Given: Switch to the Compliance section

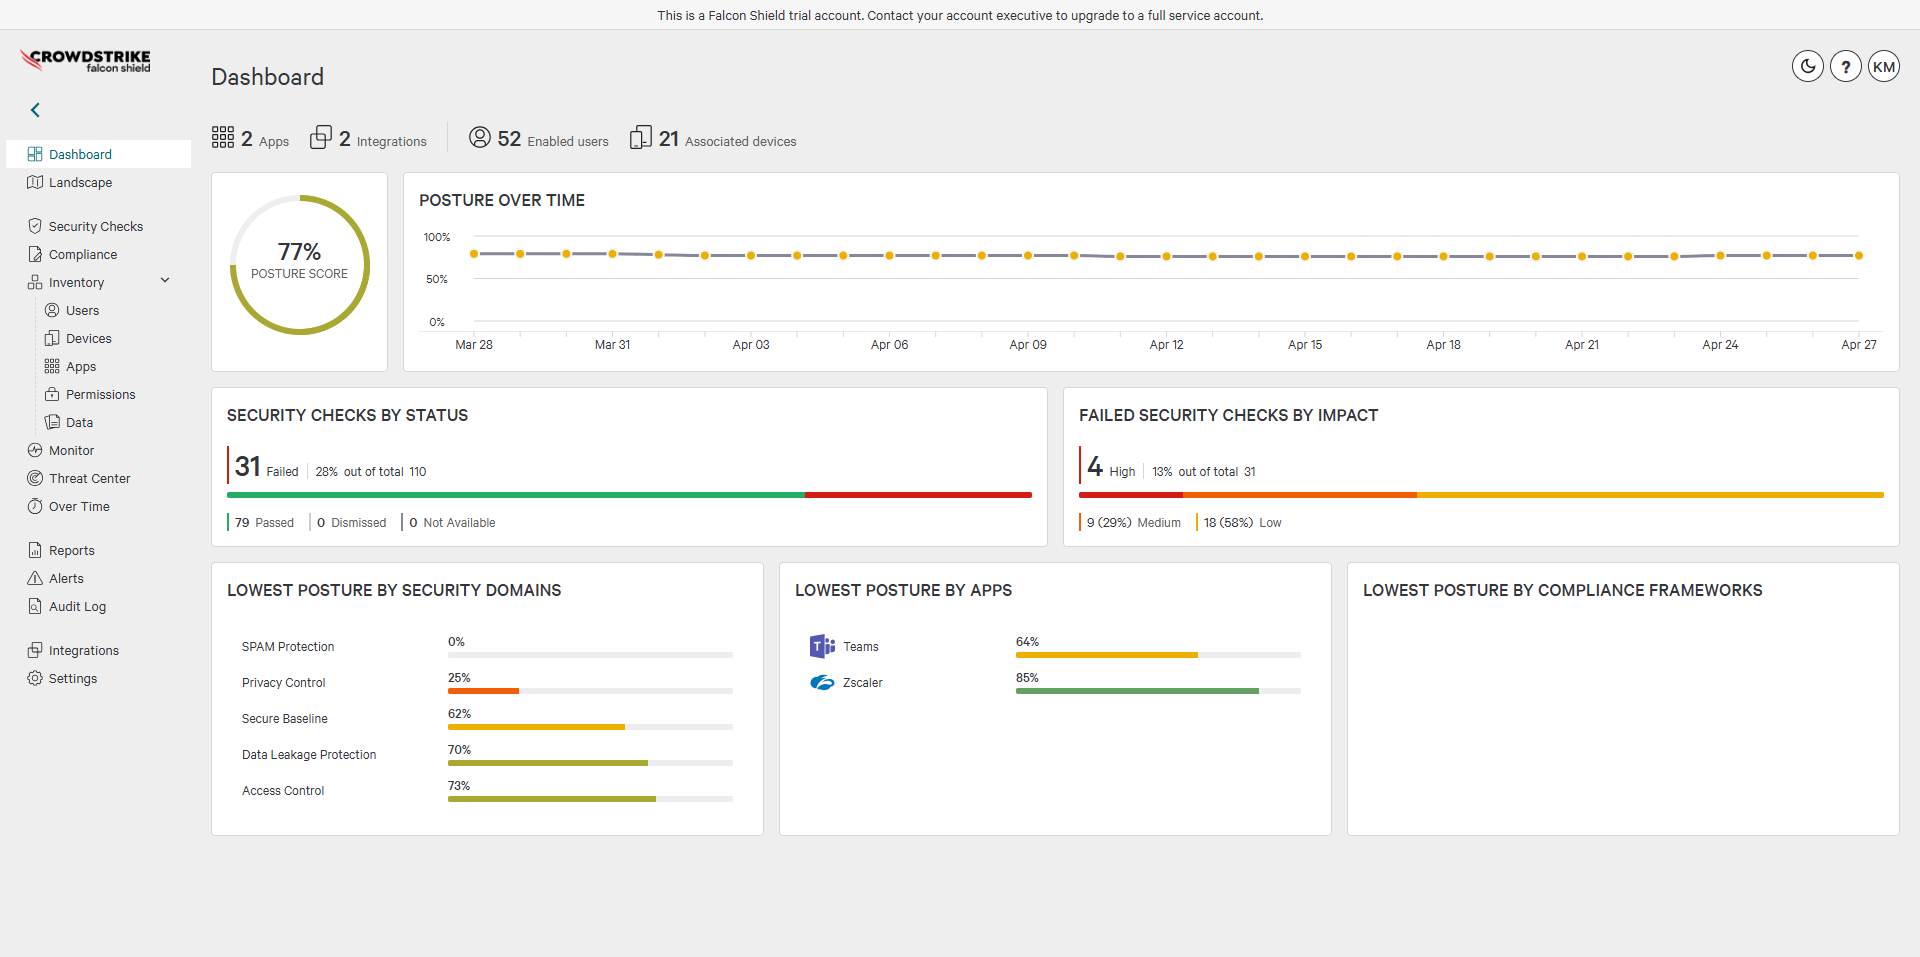Looking at the screenshot, I should [35, 254].
